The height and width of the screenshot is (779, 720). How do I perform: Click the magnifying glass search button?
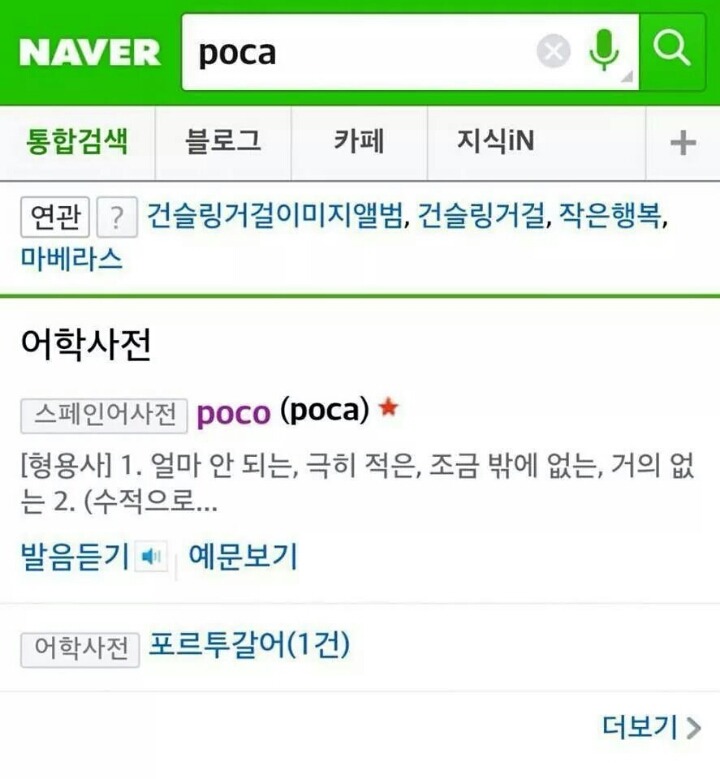click(672, 52)
